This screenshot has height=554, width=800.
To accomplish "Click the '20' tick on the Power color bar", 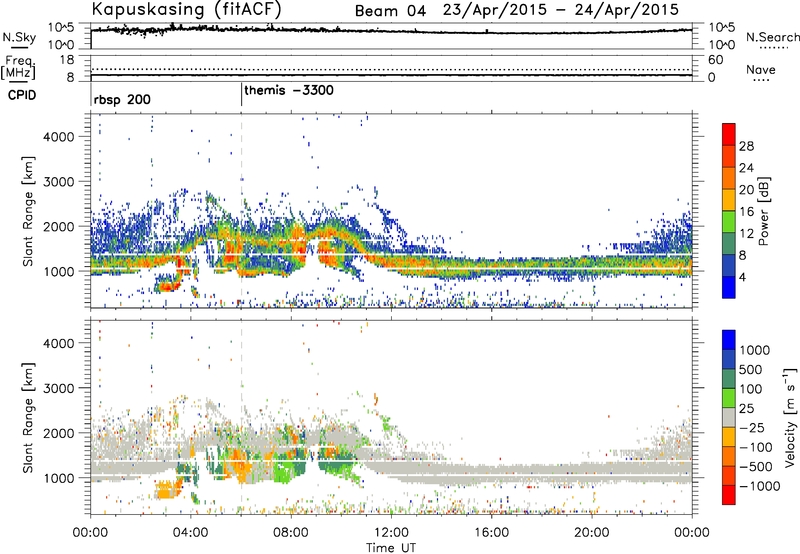I will [x=746, y=190].
